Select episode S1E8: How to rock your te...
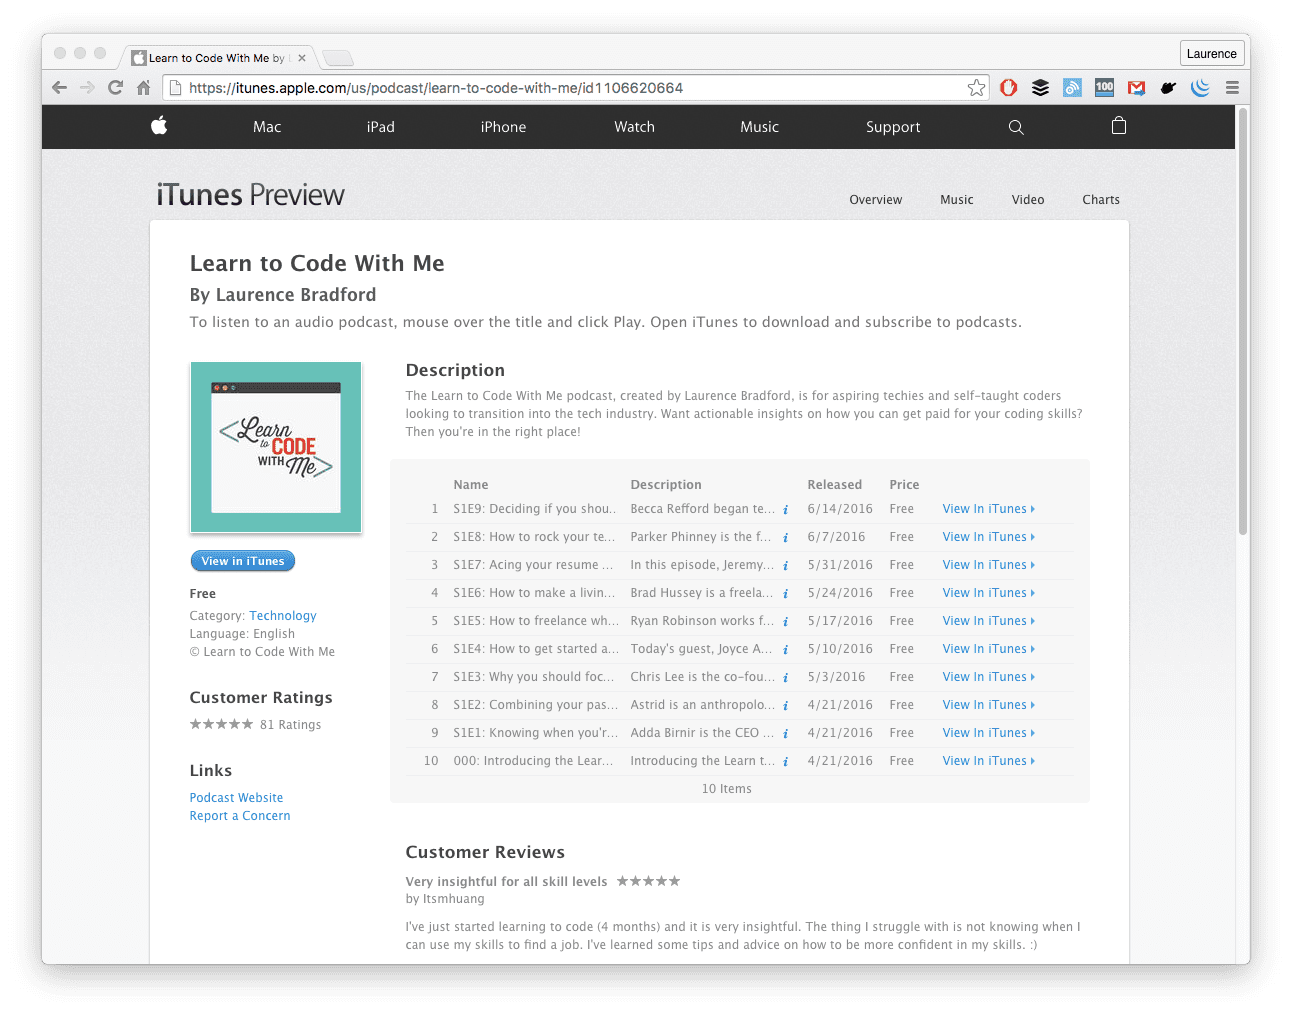Screen dimensions: 1292x1014 534,537
